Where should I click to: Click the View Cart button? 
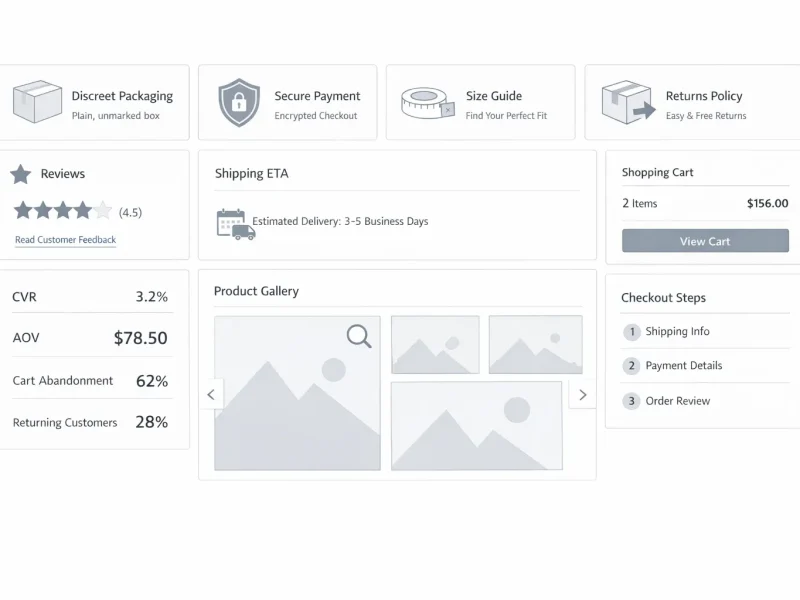[x=705, y=241]
